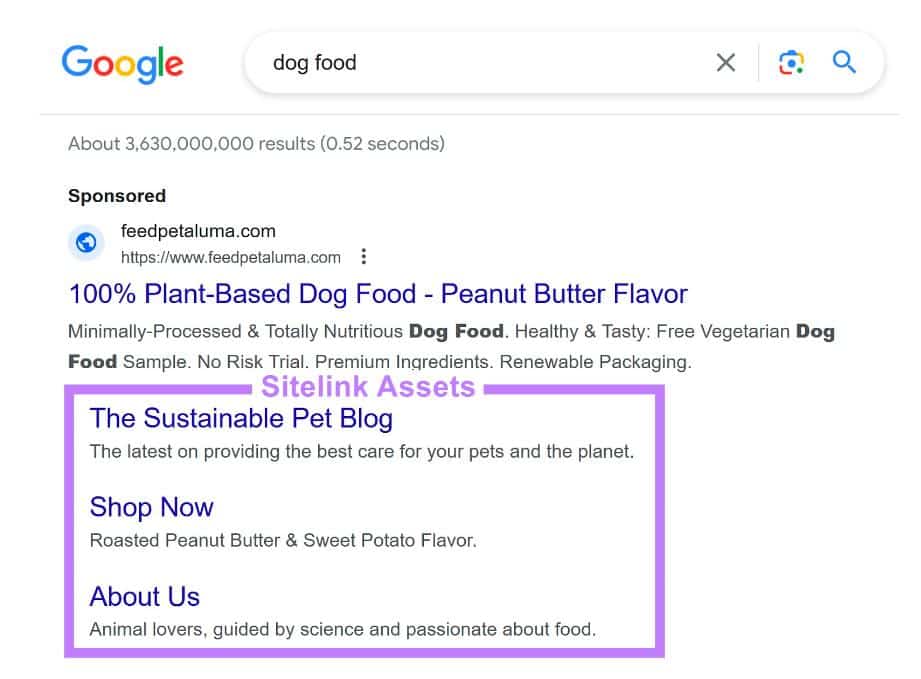The width and height of the screenshot is (921, 679).
Task: Open The Sustainable Pet Blog sitelink
Action: point(241,419)
